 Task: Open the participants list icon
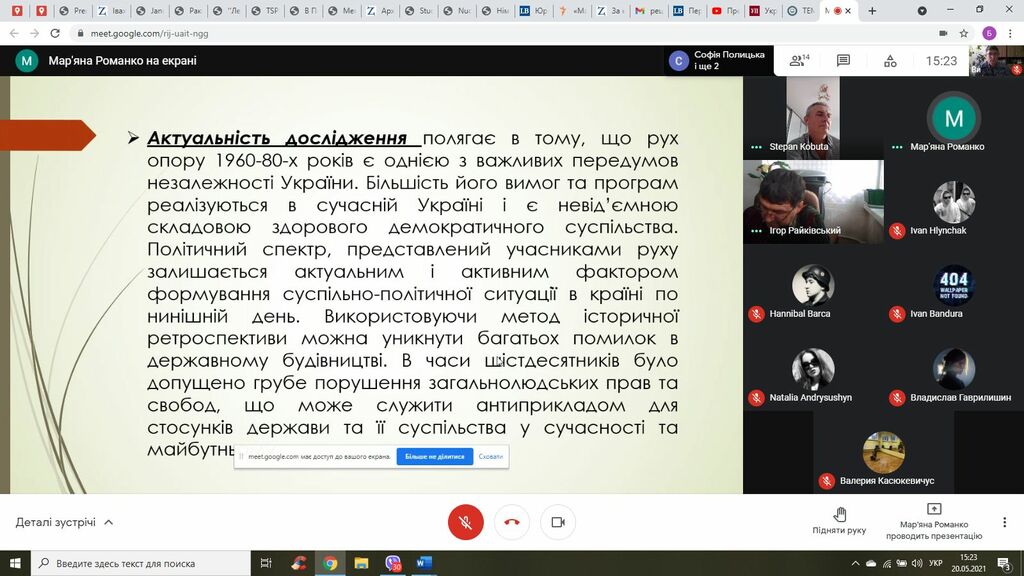pyautogui.click(x=798, y=61)
